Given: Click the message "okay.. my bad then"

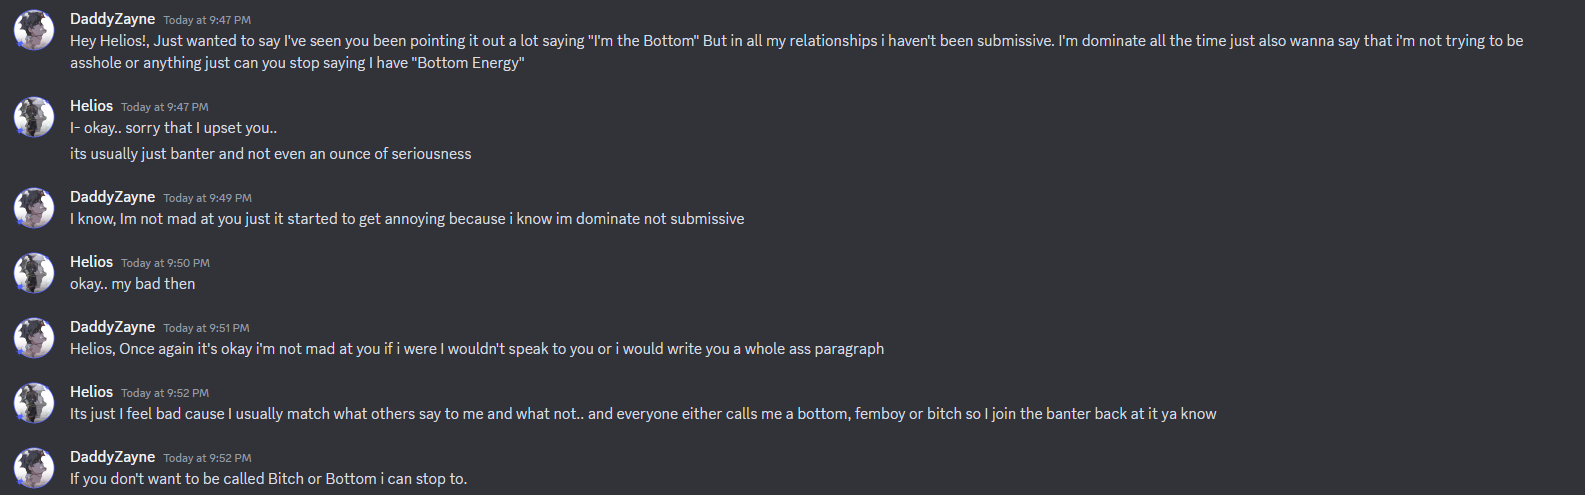Looking at the screenshot, I should 132,284.
